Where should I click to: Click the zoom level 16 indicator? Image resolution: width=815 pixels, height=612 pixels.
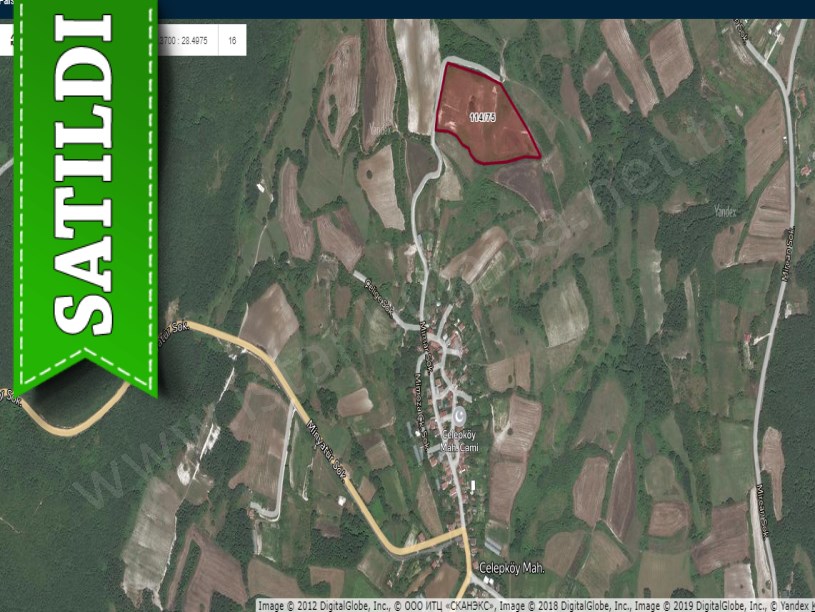(x=233, y=41)
